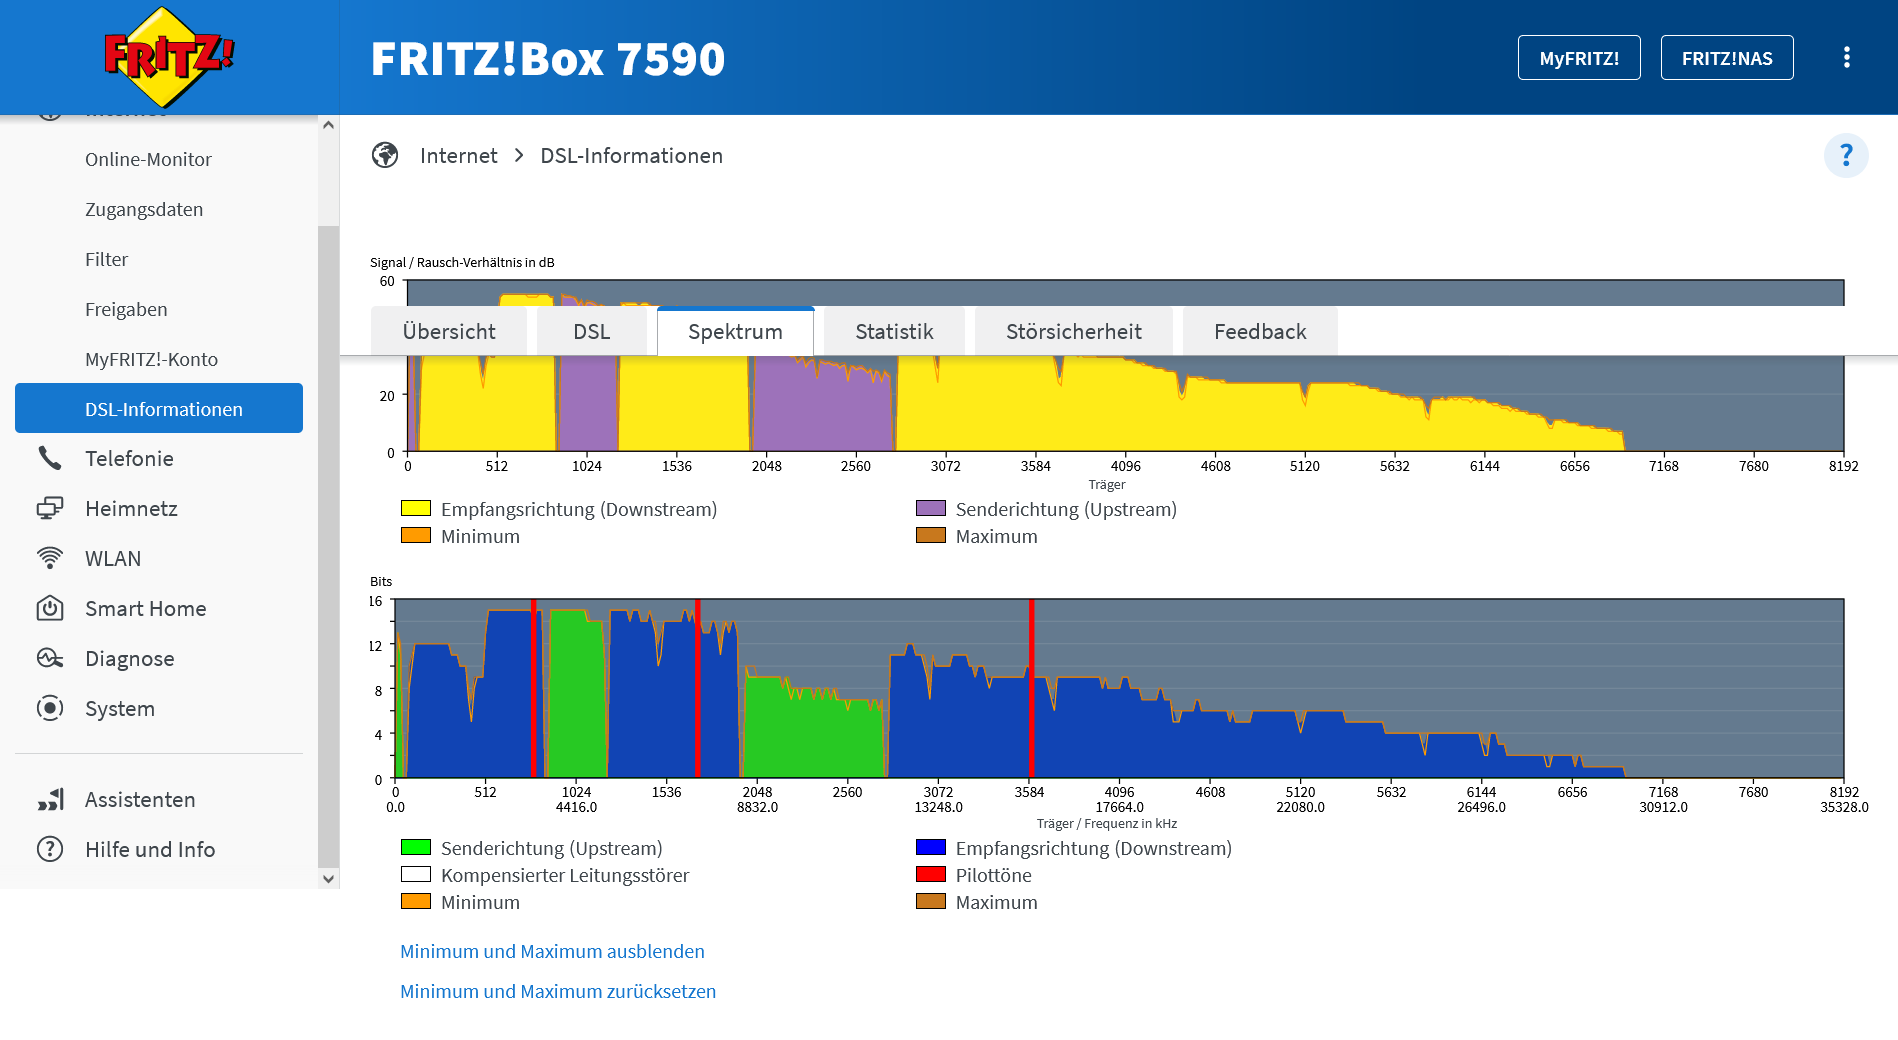Open the three-dot options menu
The height and width of the screenshot is (1040, 1898).
pyautogui.click(x=1846, y=57)
